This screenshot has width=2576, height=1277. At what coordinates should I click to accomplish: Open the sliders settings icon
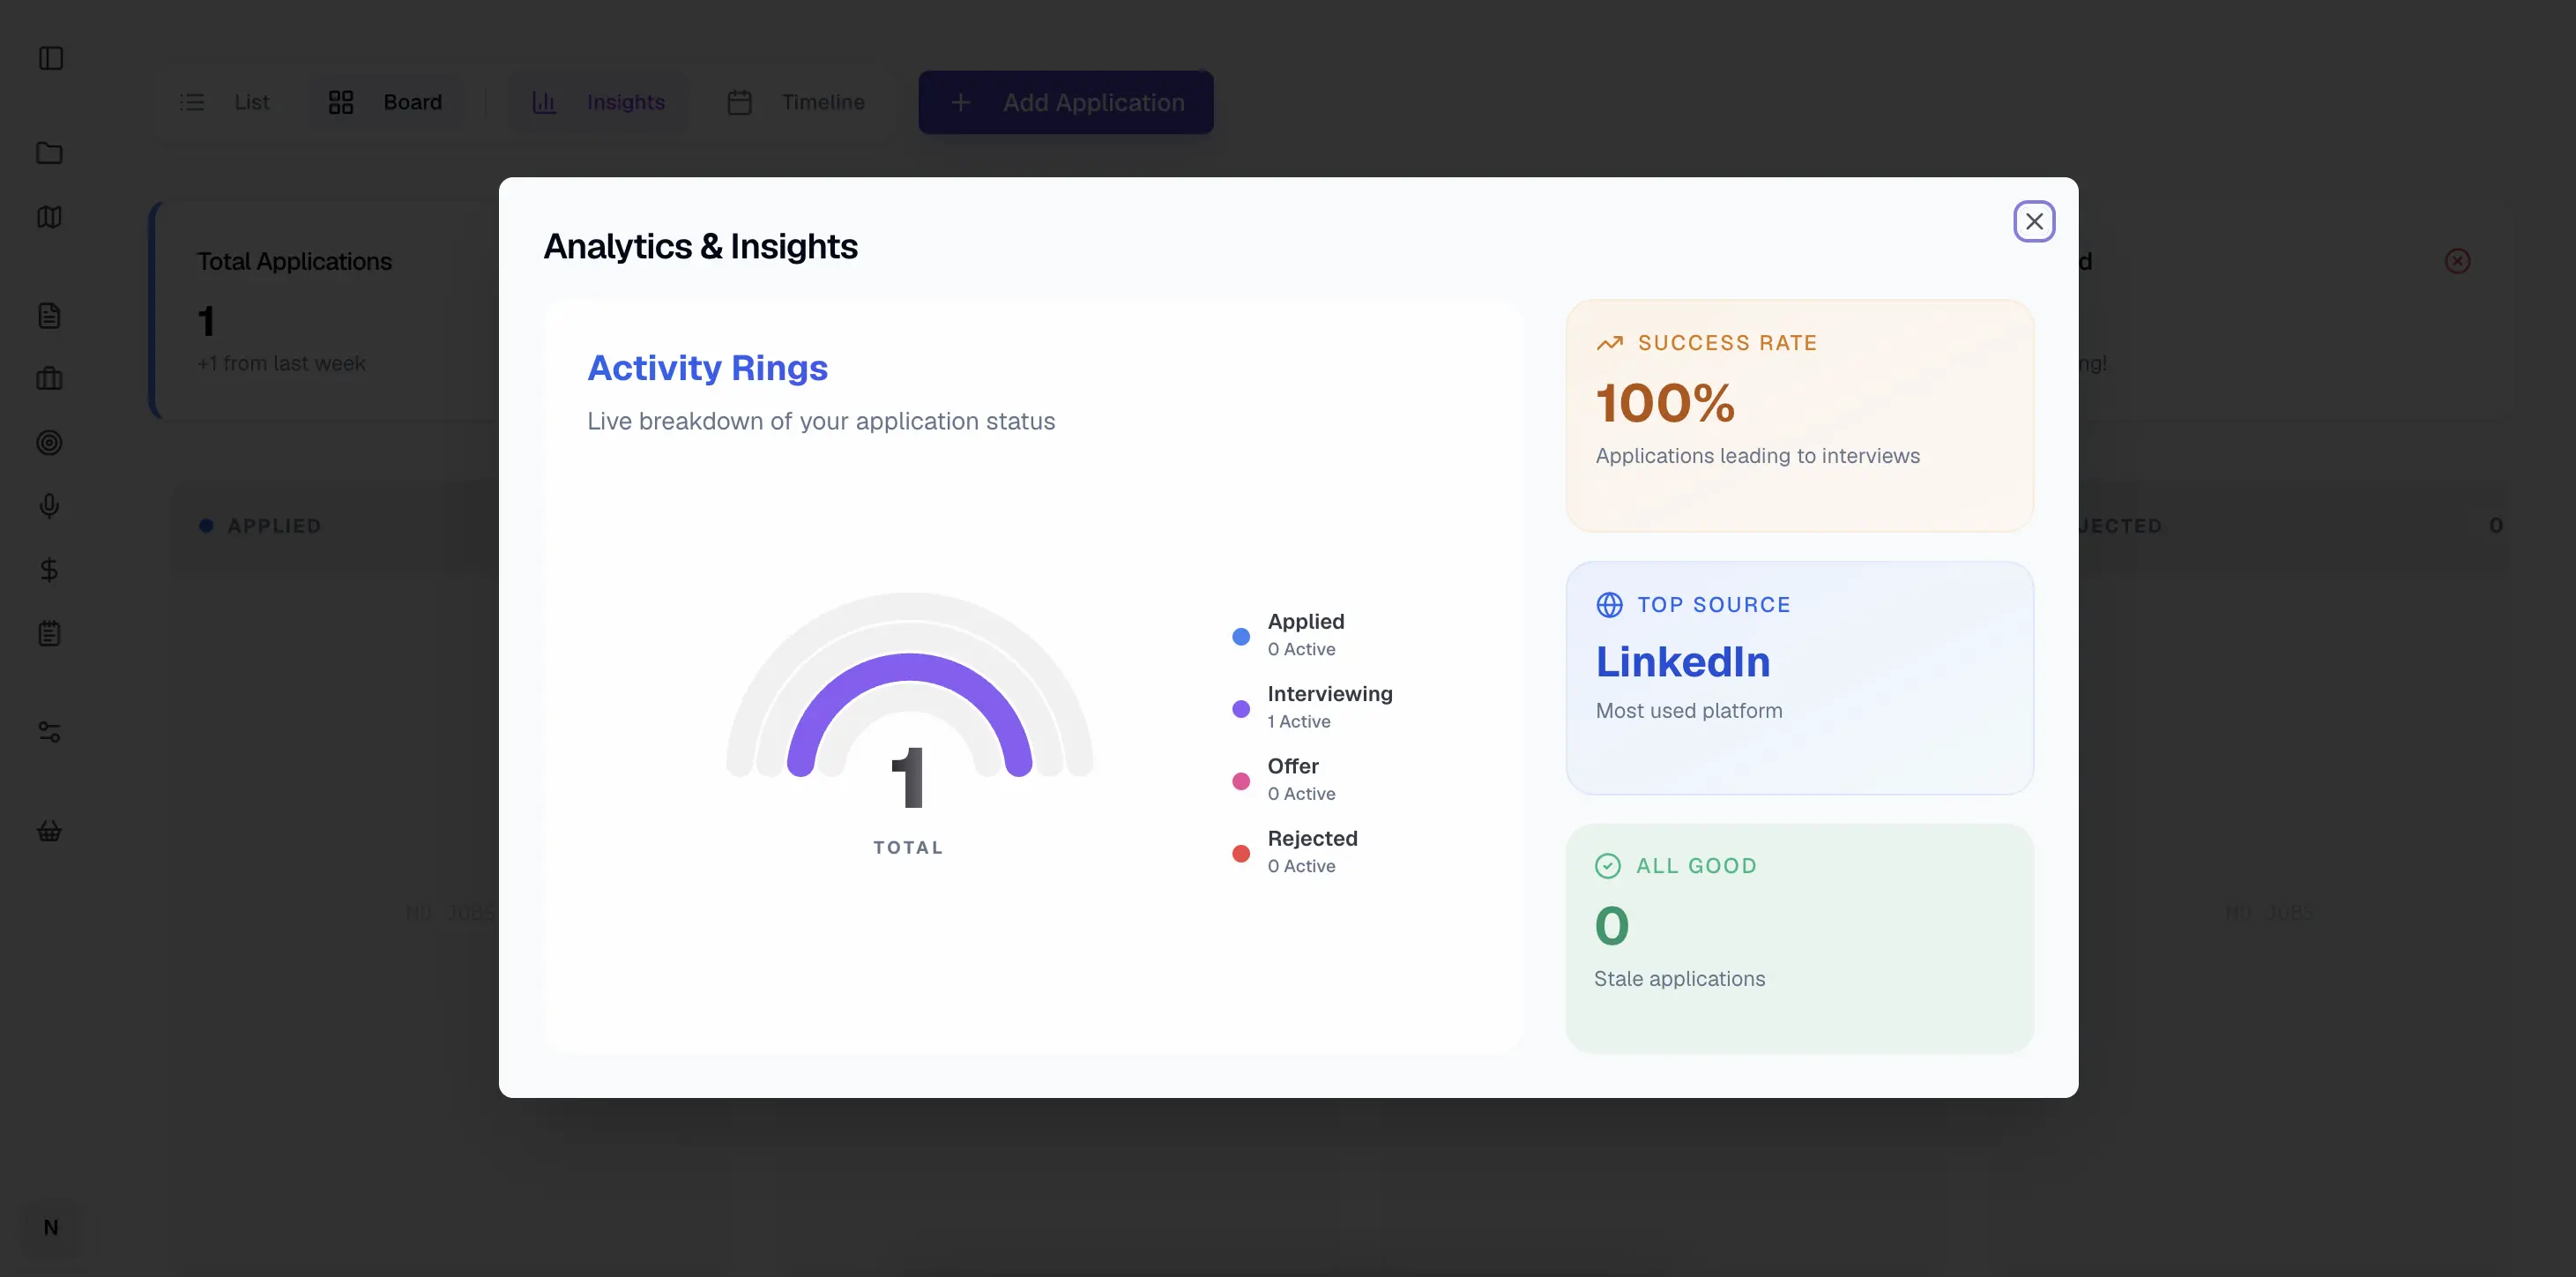tap(49, 732)
